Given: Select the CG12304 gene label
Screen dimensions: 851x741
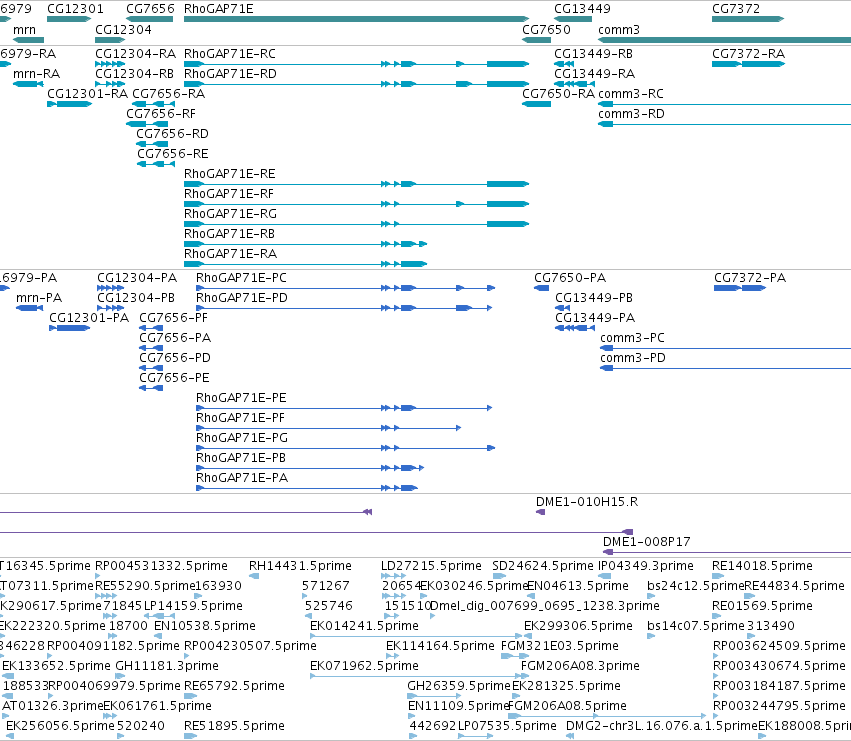Looking at the screenshot, I should (123, 29).
